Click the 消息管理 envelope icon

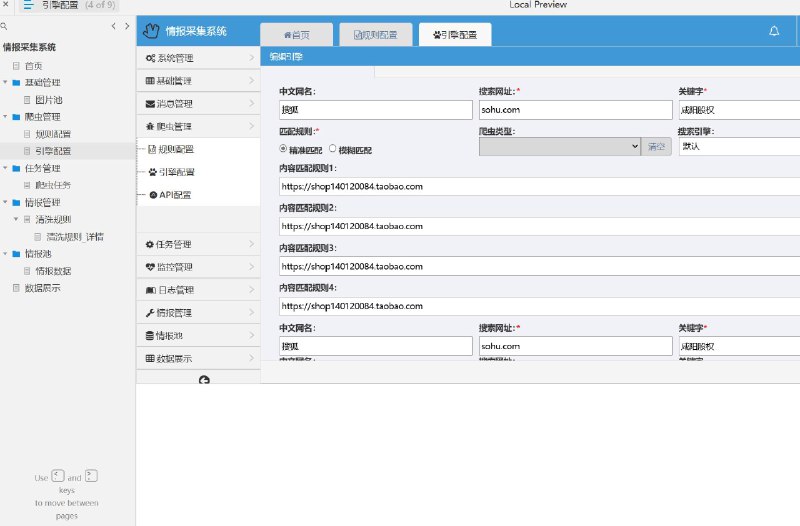pyautogui.click(x=150, y=104)
